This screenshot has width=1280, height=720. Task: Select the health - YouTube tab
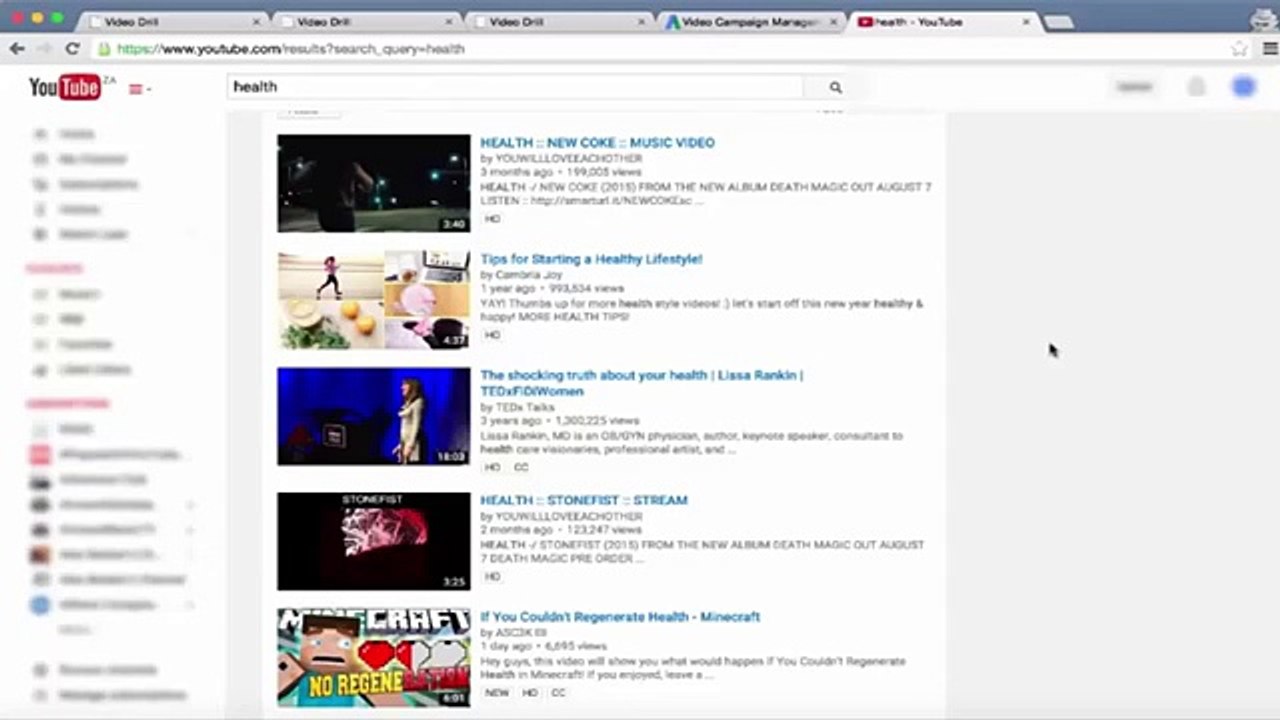[x=943, y=22]
